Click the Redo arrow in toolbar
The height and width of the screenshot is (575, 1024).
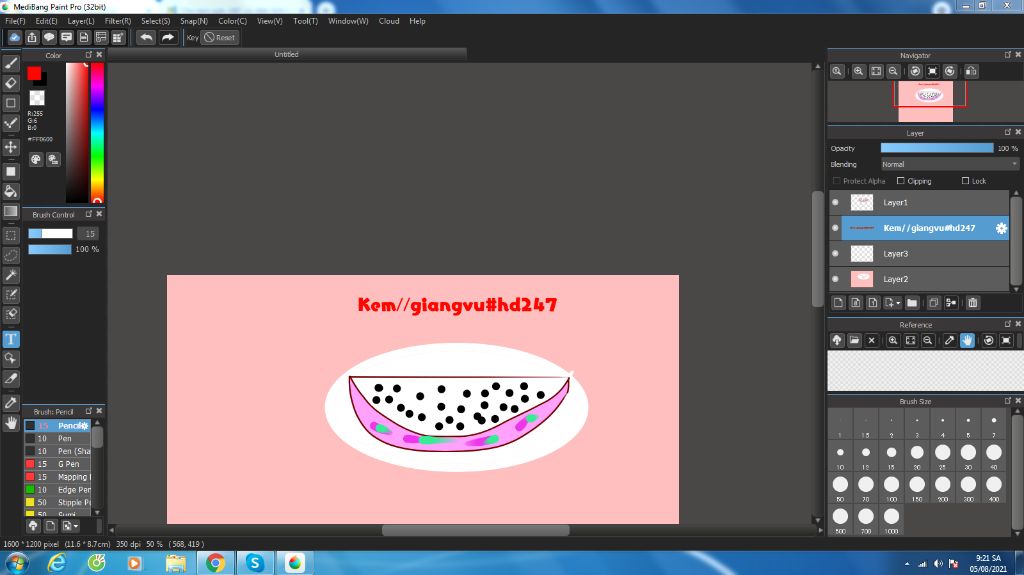click(168, 37)
